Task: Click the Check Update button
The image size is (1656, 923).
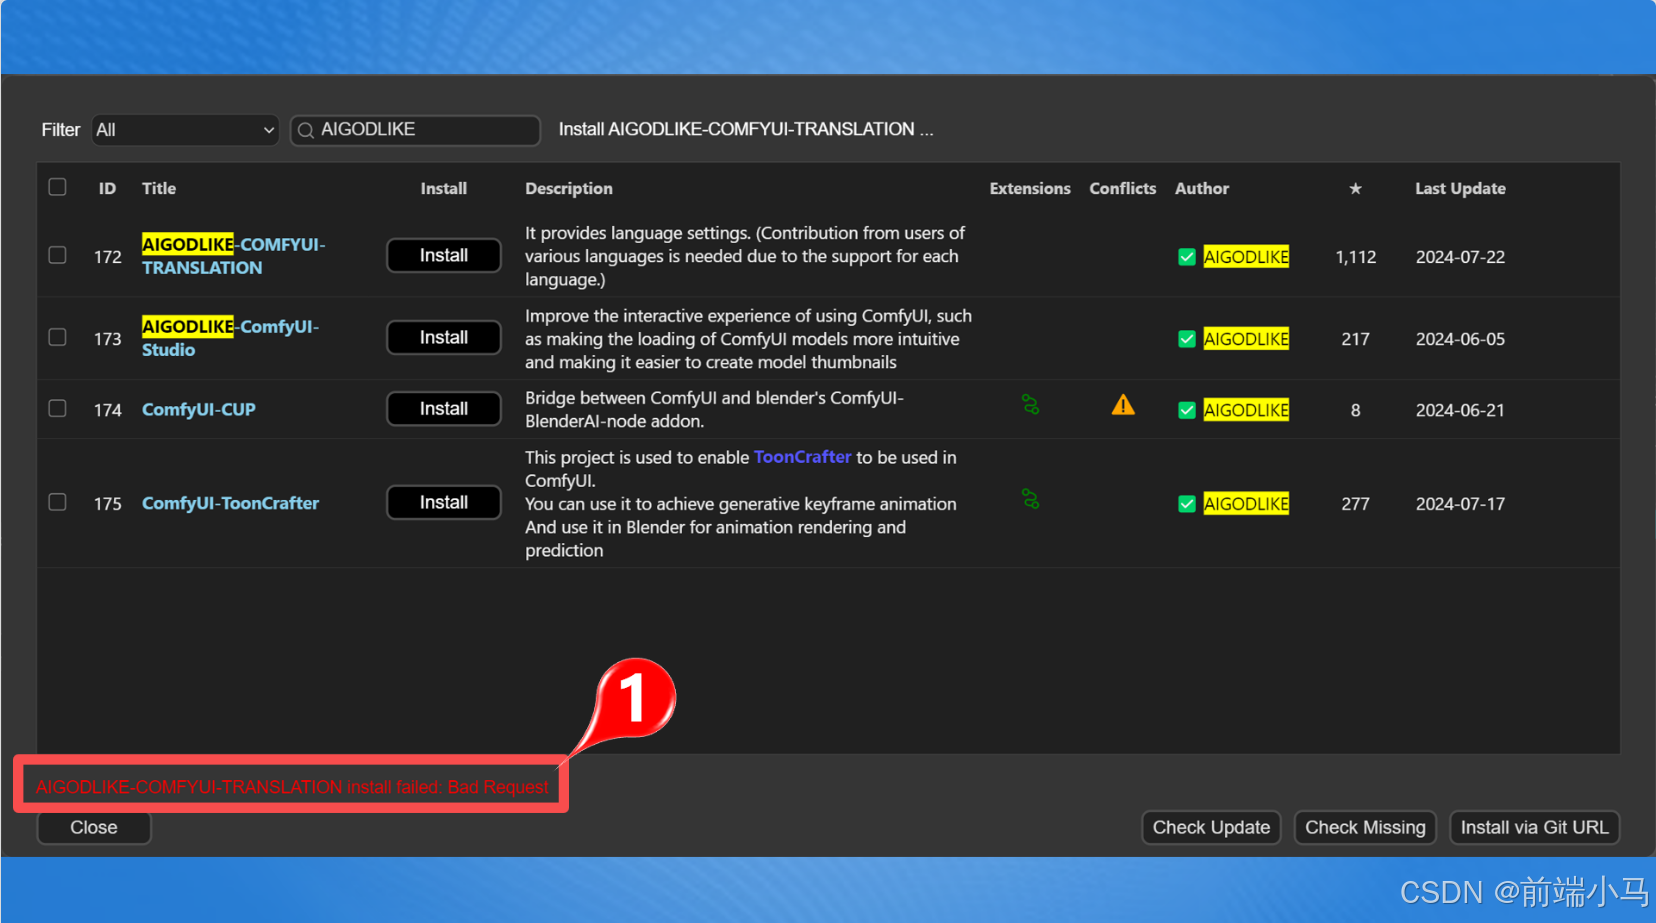Action: click(1211, 828)
